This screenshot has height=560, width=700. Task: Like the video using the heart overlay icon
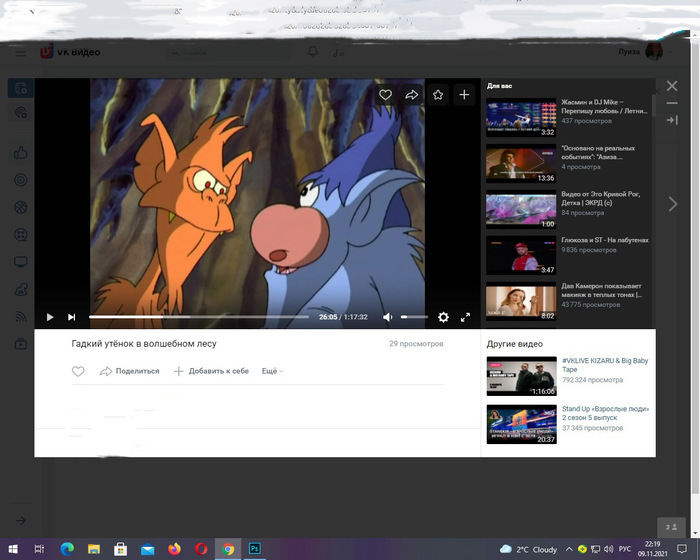pos(385,95)
